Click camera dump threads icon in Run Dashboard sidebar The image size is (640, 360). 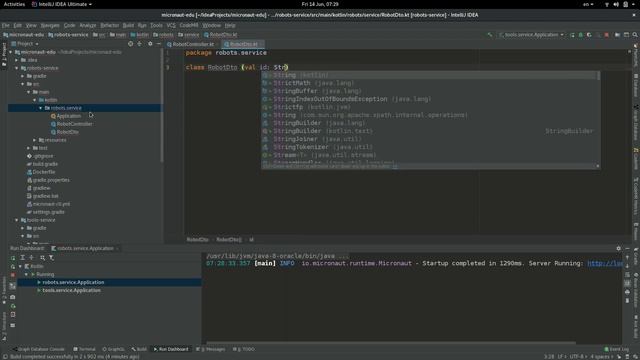point(13,297)
